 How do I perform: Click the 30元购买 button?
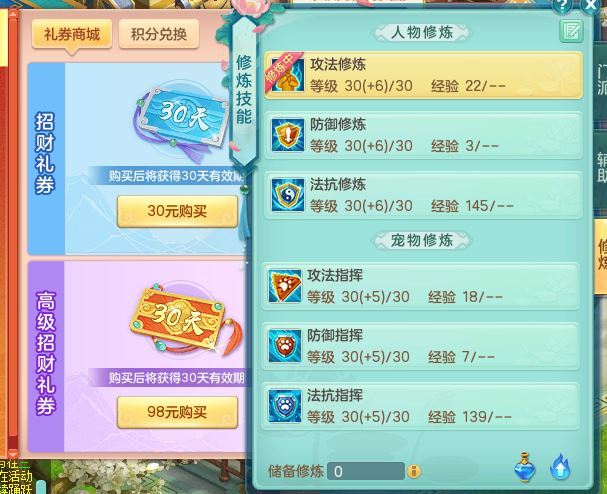point(177,211)
